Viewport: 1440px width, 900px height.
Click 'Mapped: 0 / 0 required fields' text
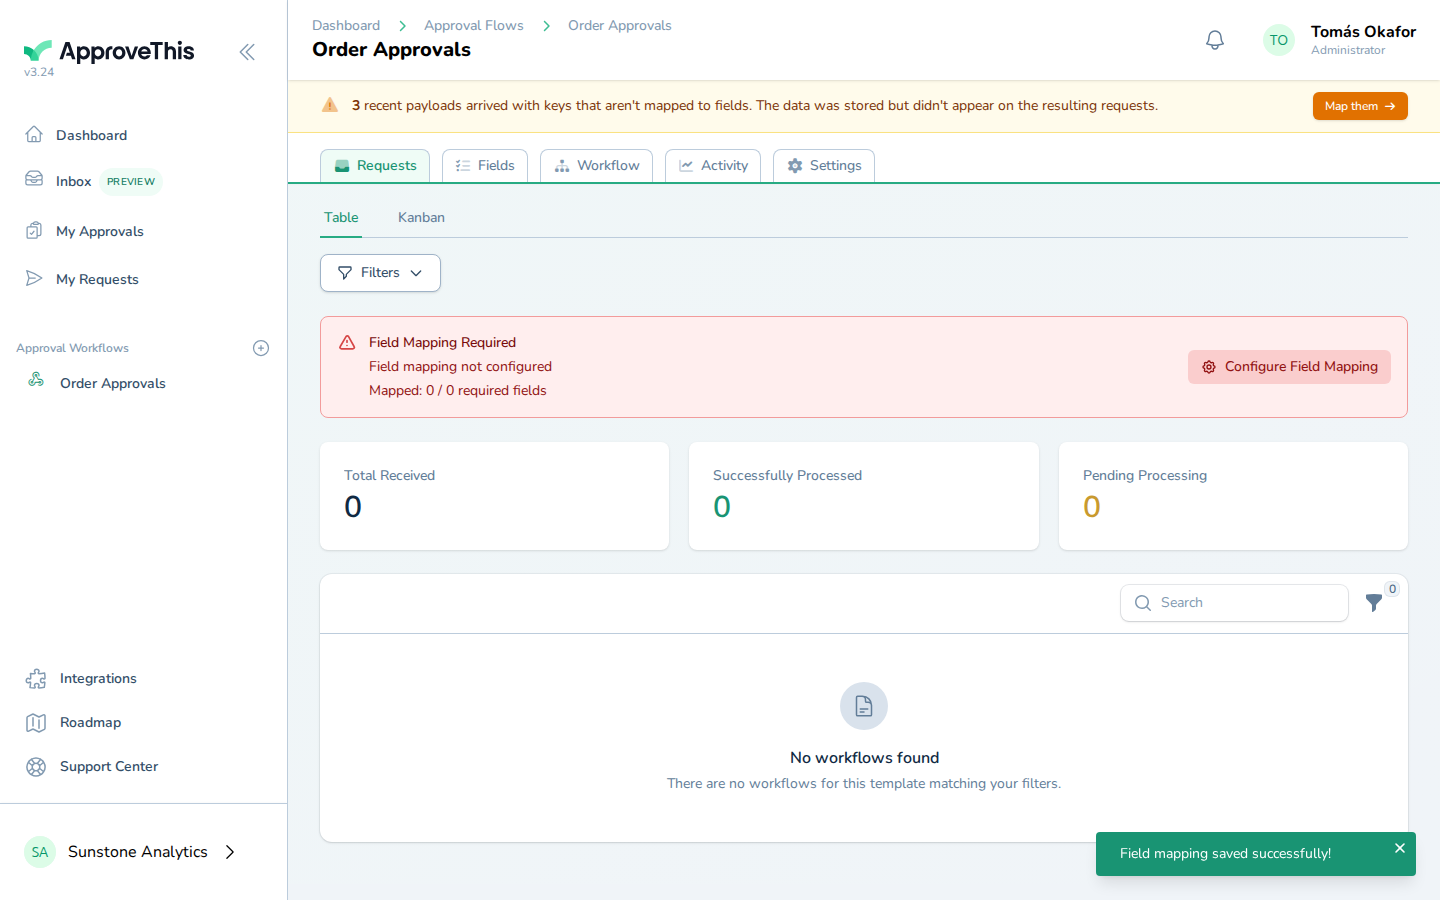pyautogui.click(x=458, y=391)
